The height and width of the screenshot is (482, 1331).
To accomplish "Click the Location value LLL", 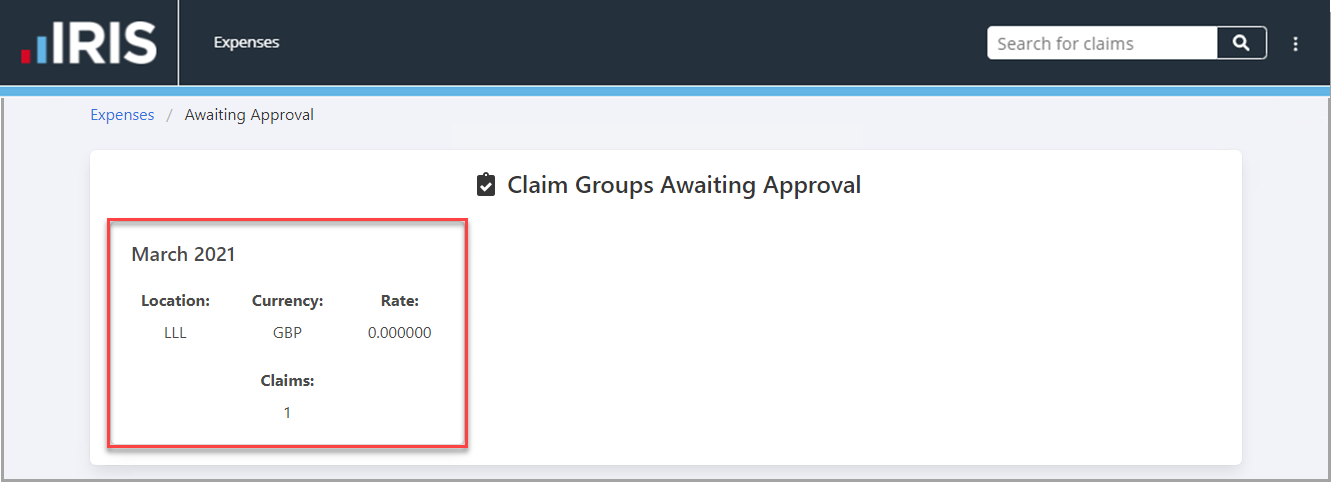I will pos(175,333).
